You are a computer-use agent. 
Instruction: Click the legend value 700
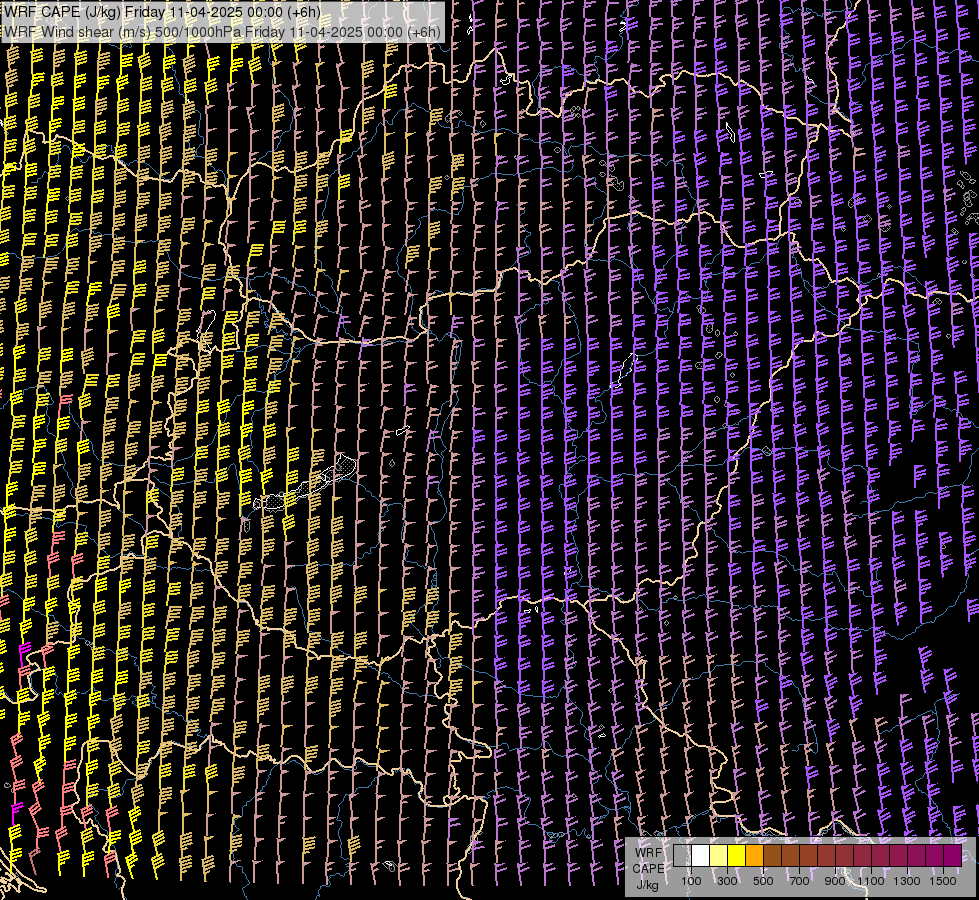(x=799, y=881)
